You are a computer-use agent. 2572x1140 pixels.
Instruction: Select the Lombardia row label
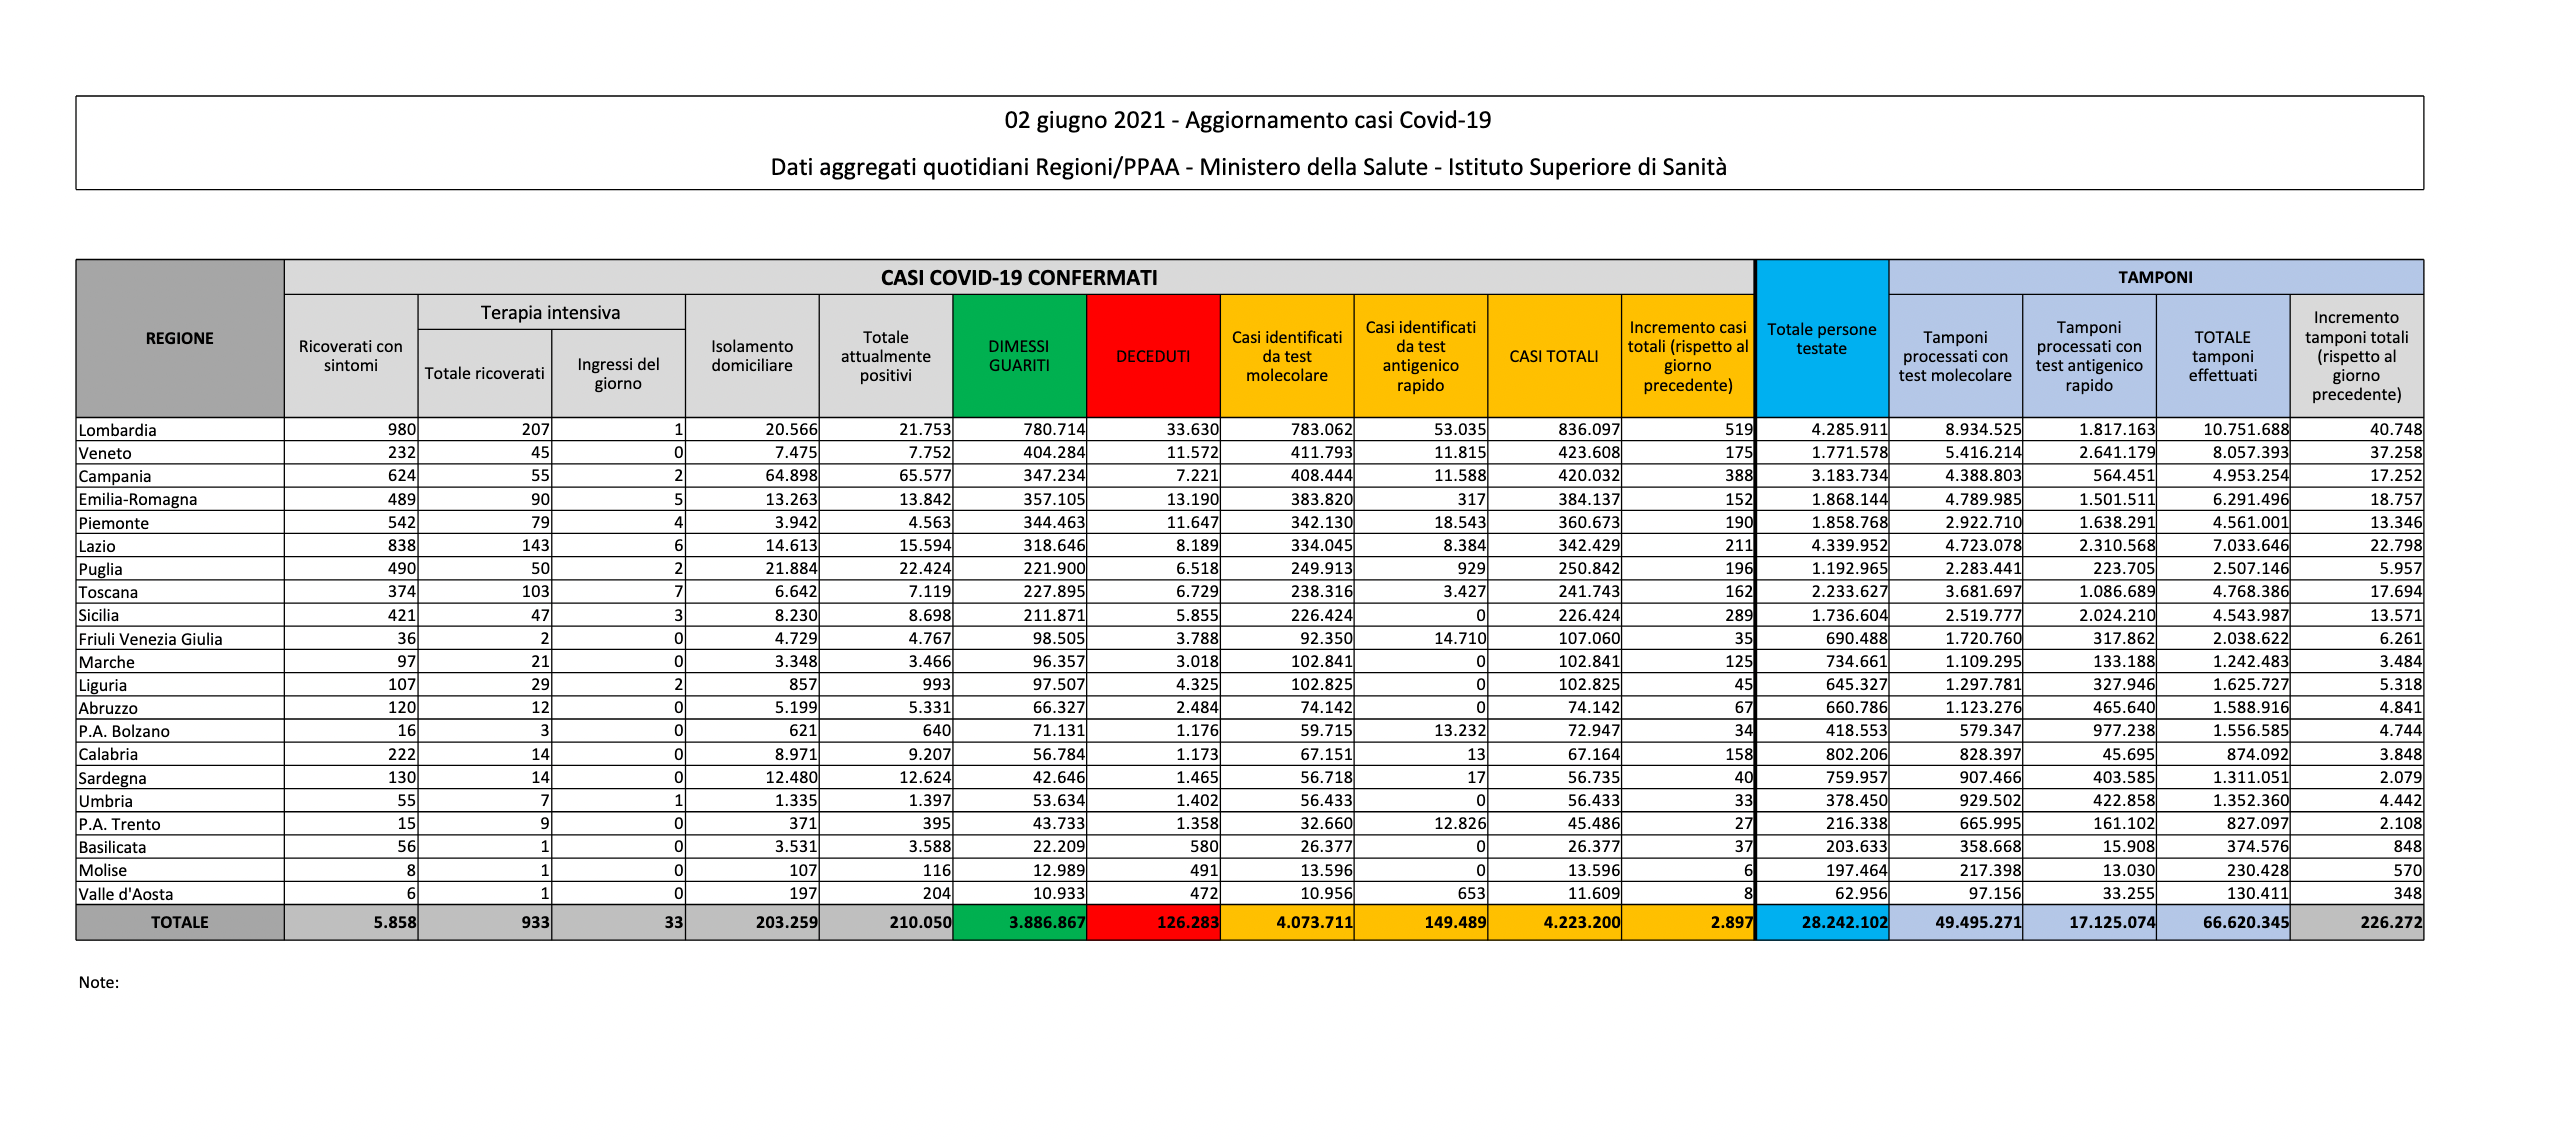[118, 430]
